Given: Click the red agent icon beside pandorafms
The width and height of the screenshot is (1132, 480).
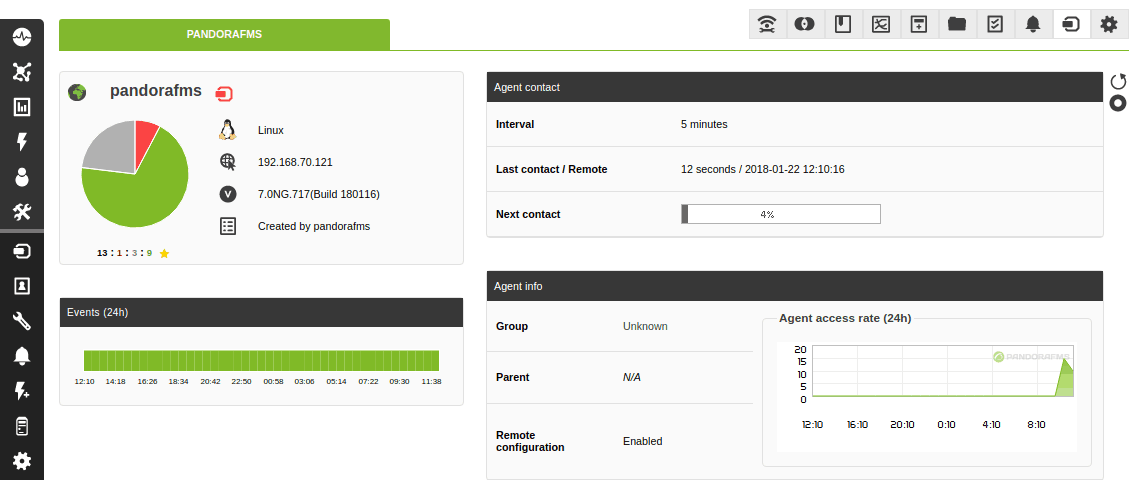Looking at the screenshot, I should 225,94.
